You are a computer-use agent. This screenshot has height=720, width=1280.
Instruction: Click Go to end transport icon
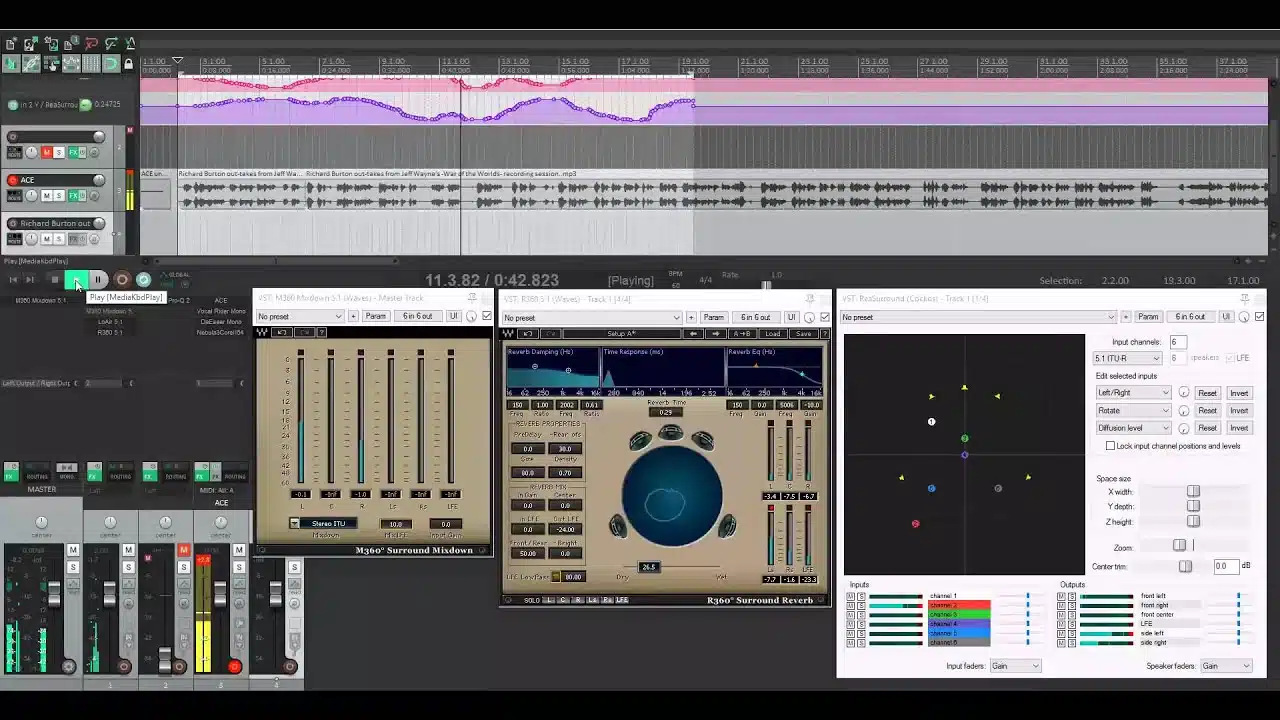[x=31, y=280]
